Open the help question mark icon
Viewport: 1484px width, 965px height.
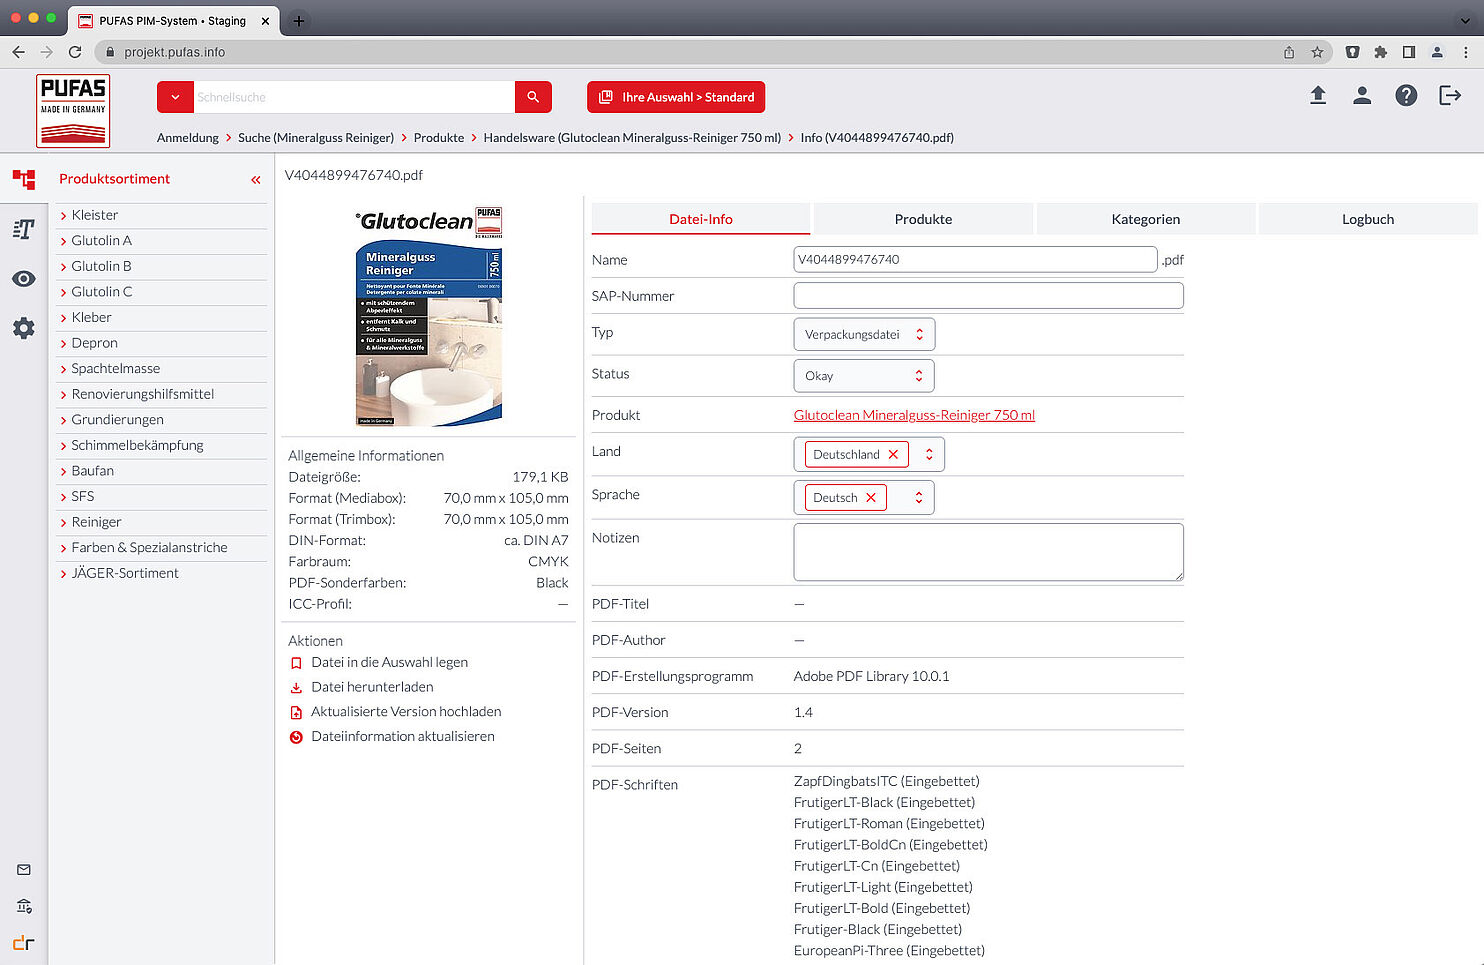pyautogui.click(x=1406, y=95)
